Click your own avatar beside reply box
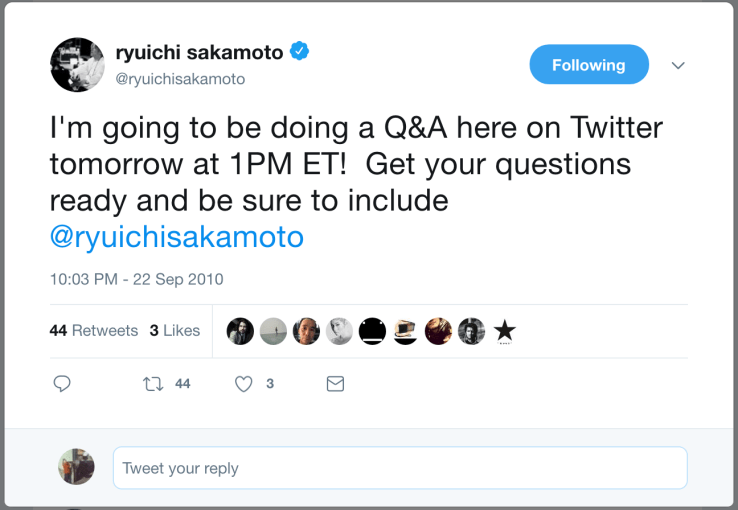The image size is (738, 510). (77, 467)
